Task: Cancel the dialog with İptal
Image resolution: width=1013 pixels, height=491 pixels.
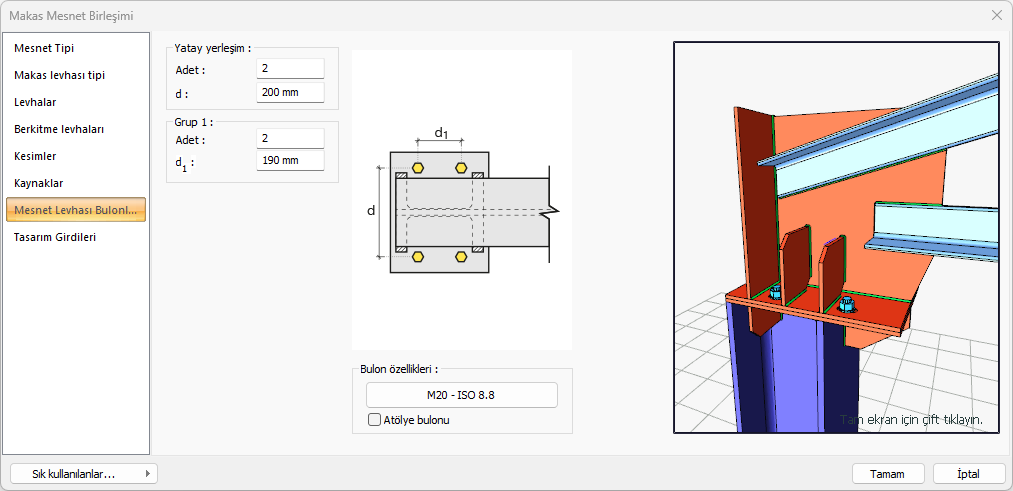Action: tap(968, 474)
